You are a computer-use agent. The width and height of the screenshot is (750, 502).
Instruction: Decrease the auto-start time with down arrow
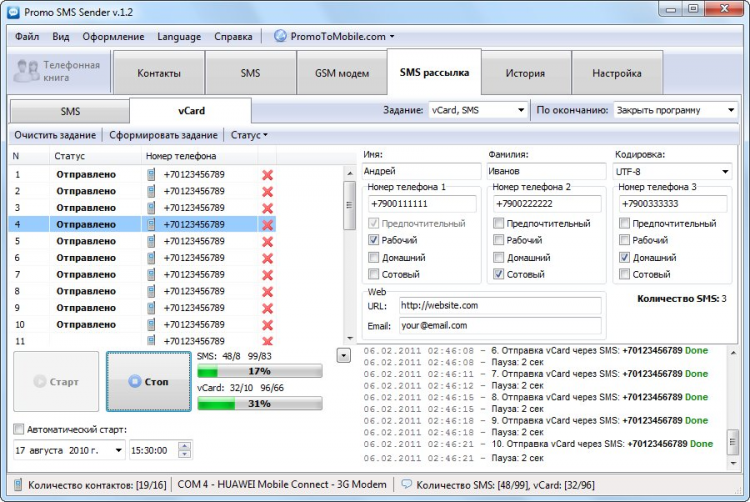click(x=184, y=454)
